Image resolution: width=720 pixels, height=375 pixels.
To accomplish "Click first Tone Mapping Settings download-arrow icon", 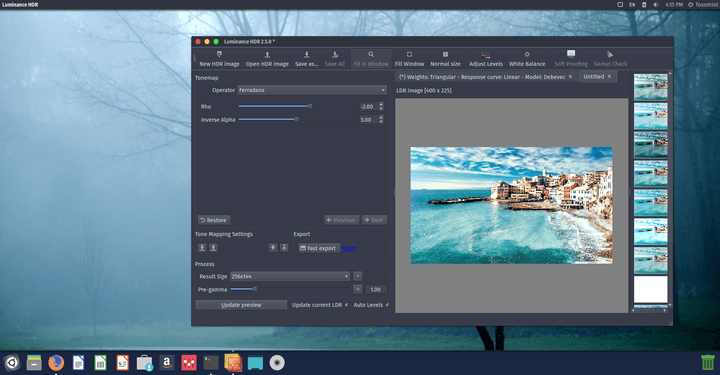I will click(x=202, y=247).
